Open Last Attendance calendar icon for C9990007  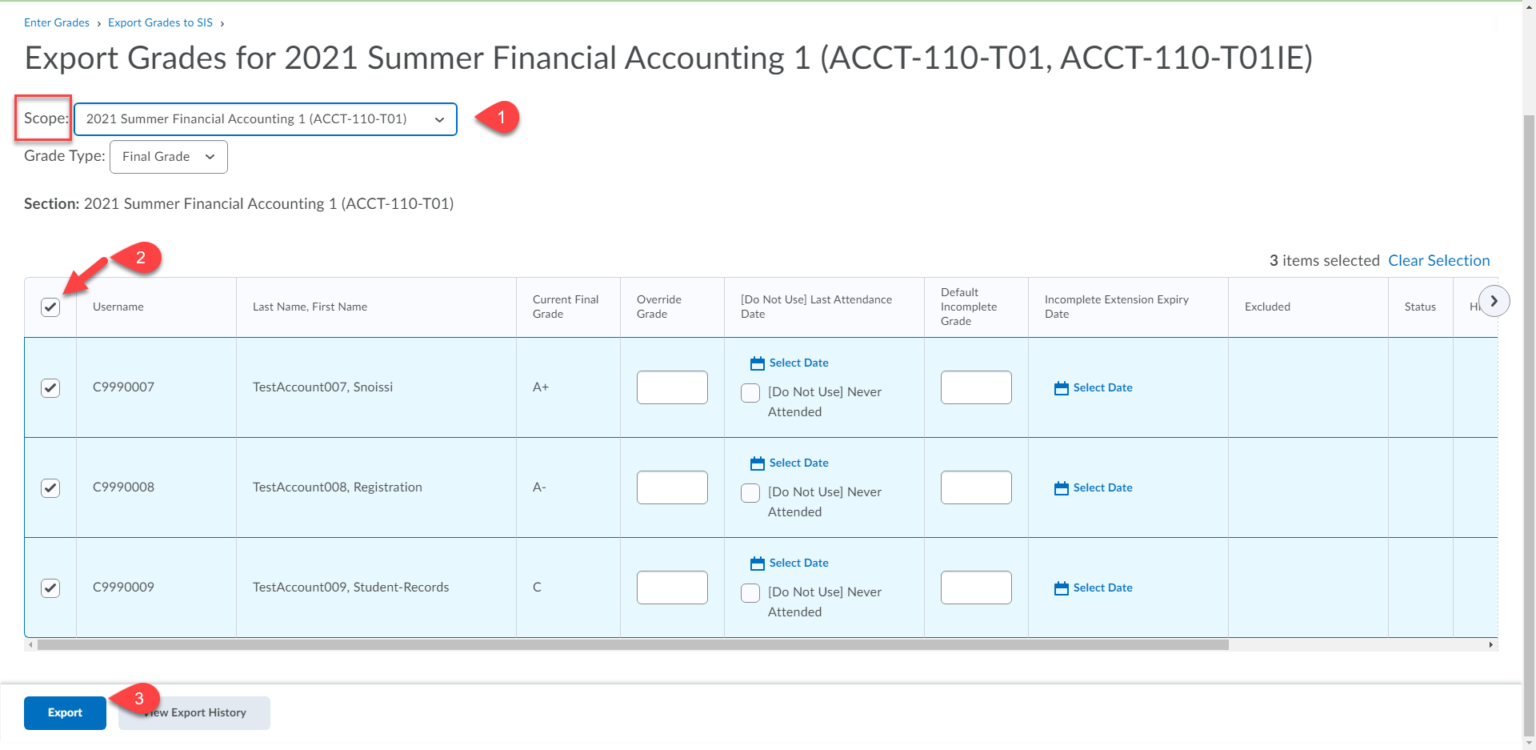pos(757,364)
